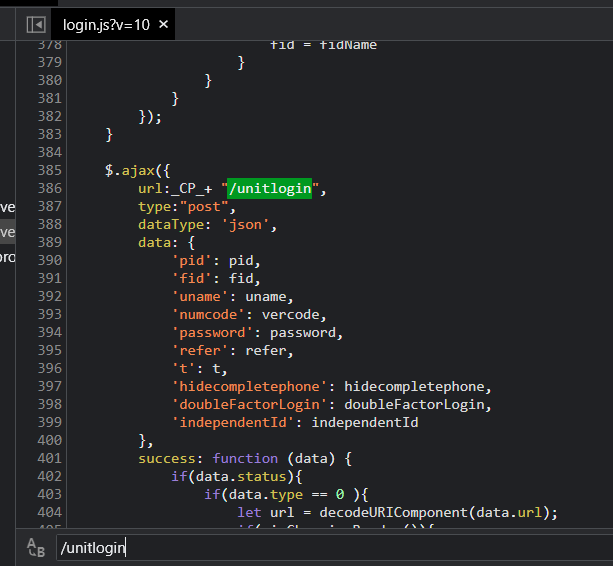
Task: Close the login.js?v=10 tab
Action: tap(163, 25)
